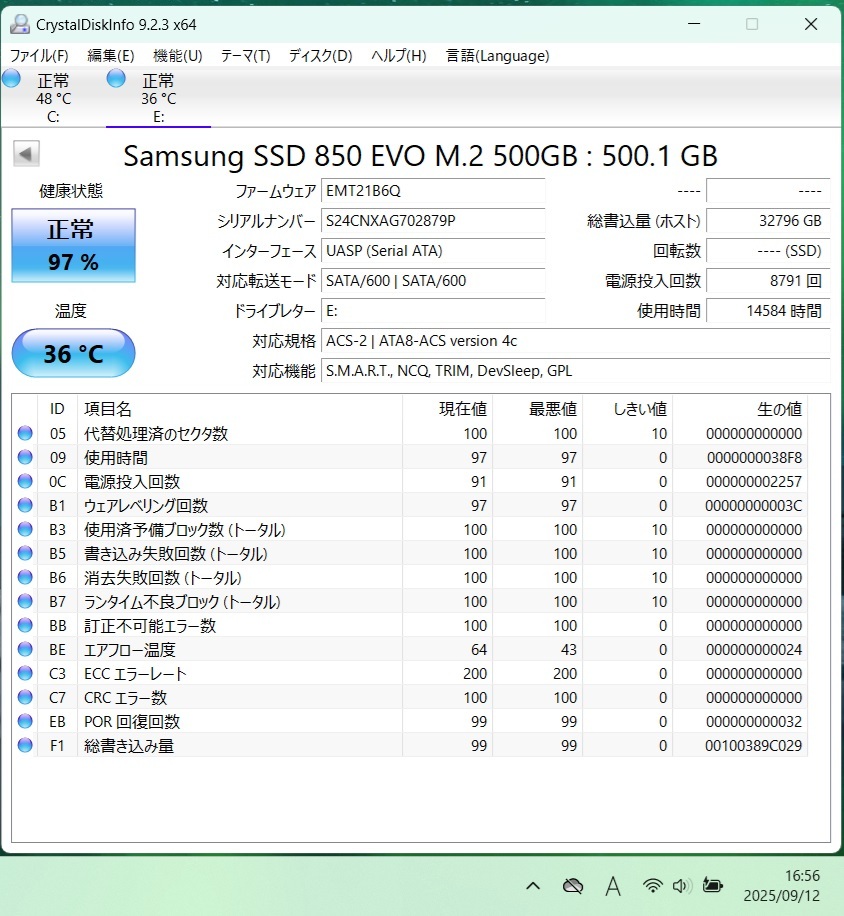The image size is (844, 916).
Task: Click status circle for attribute B7
Action: click(x=25, y=601)
